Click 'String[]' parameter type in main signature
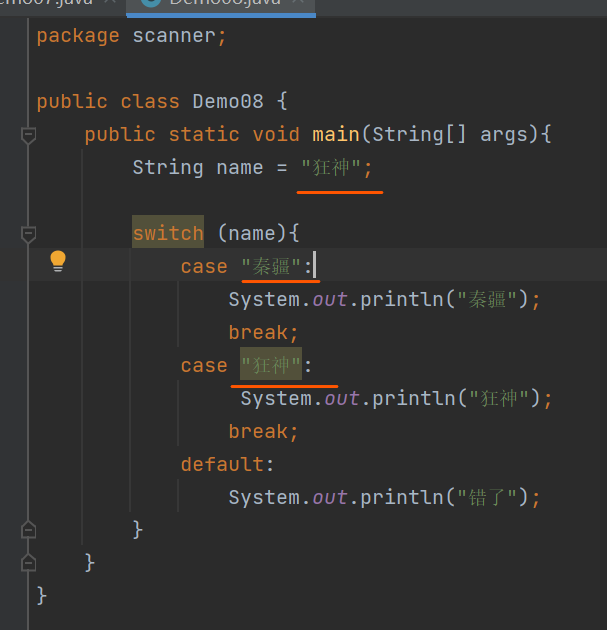Screen dimensions: 607x630 coord(419,135)
